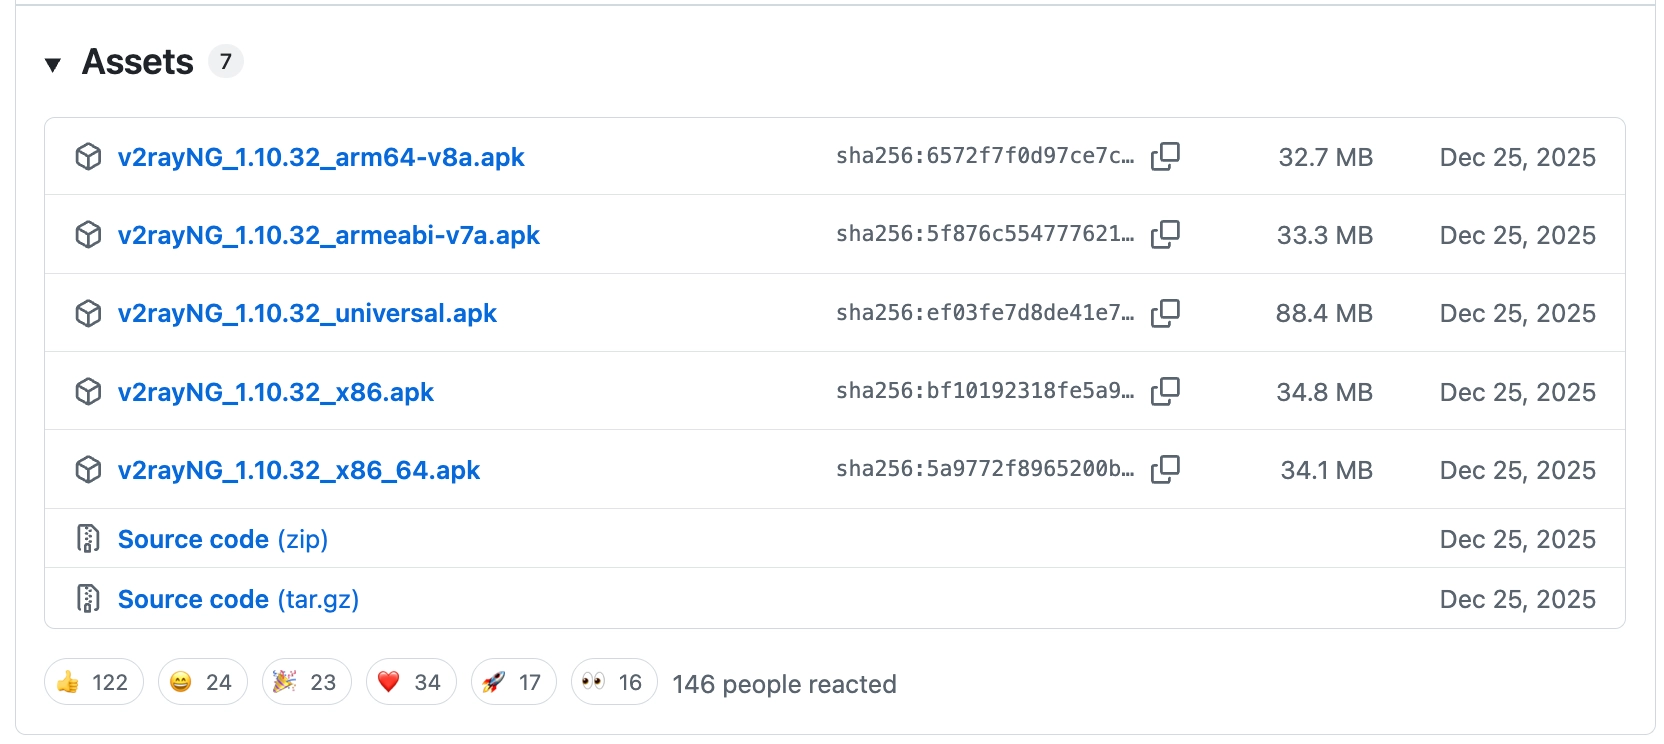Screen dimensions: 1664x744
Task: Copy sha256 hash for x86 apk
Action: pos(1165,391)
